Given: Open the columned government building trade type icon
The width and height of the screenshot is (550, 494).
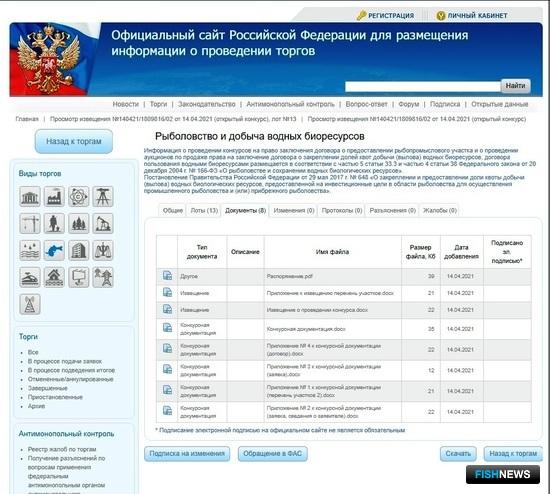Looking at the screenshot, I should 30,196.
